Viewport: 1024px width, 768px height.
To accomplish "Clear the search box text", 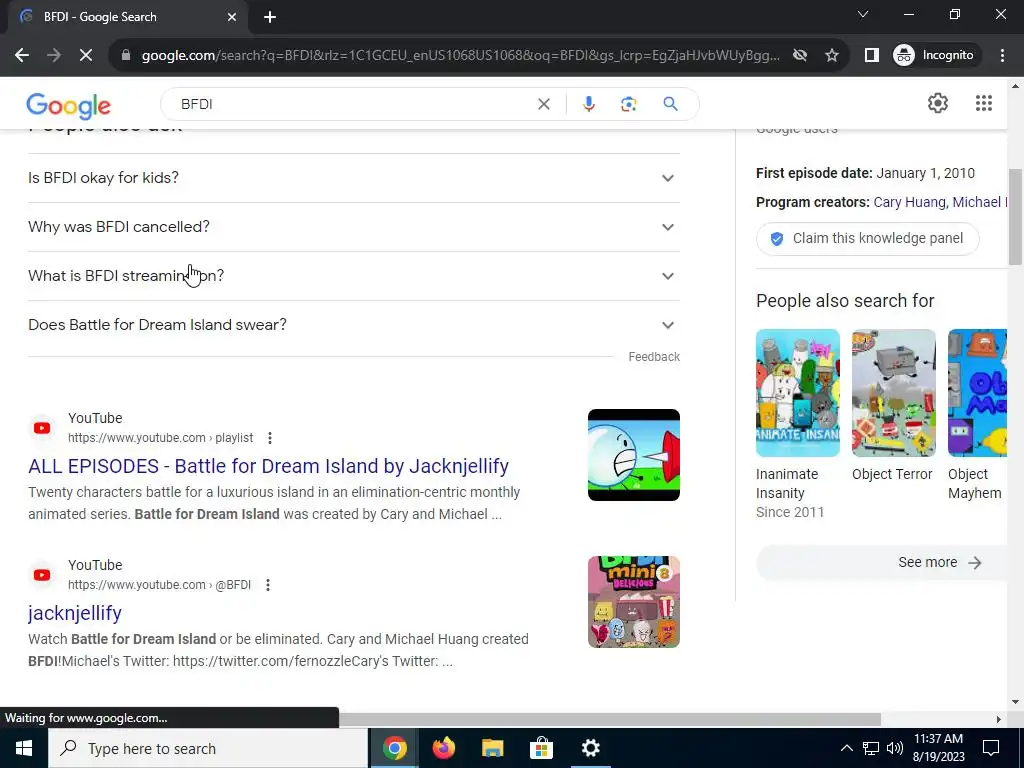I will (x=543, y=104).
